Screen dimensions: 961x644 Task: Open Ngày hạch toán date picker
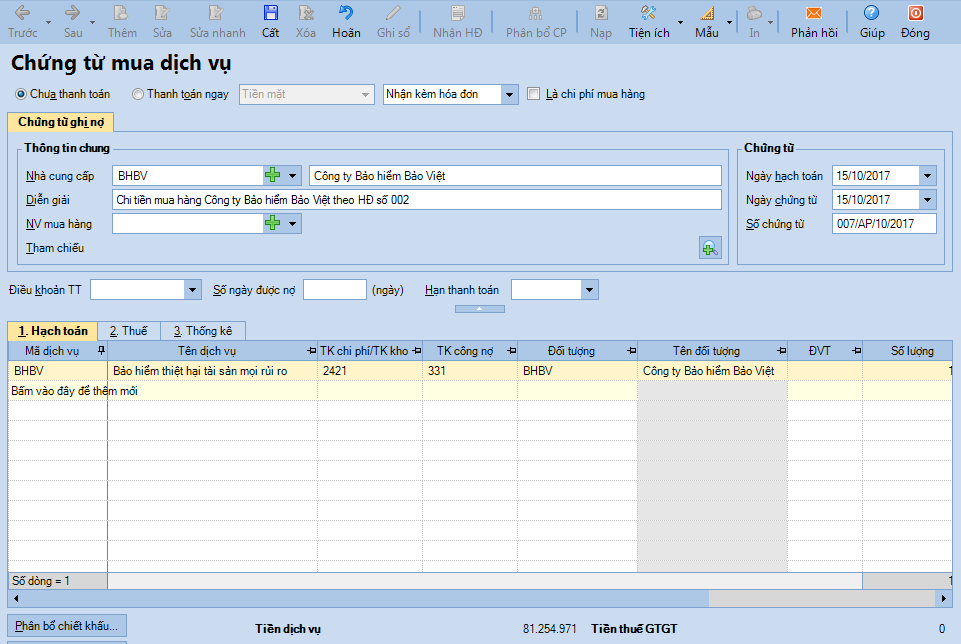click(927, 175)
